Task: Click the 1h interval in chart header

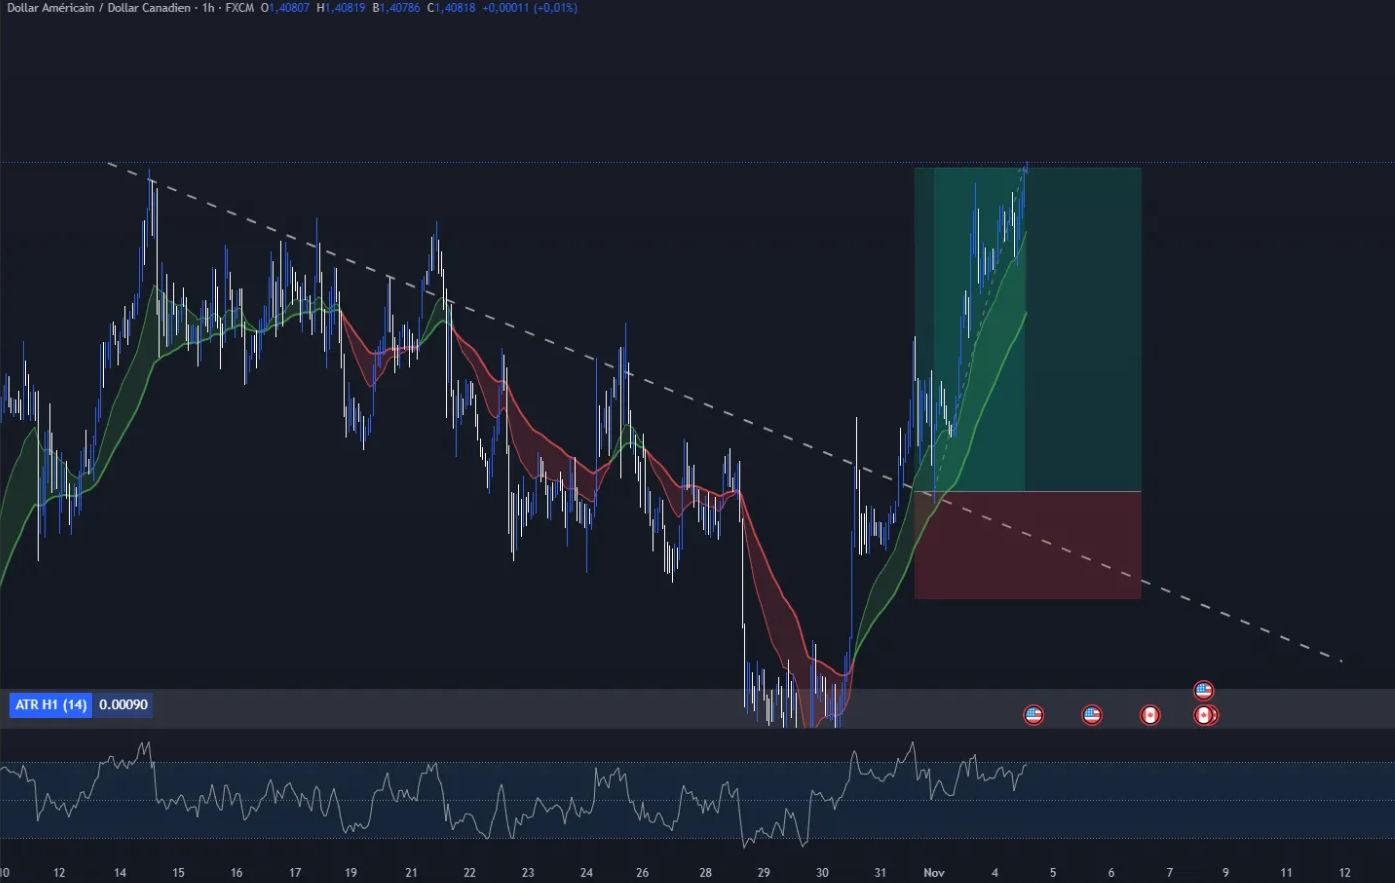Action: (x=206, y=8)
